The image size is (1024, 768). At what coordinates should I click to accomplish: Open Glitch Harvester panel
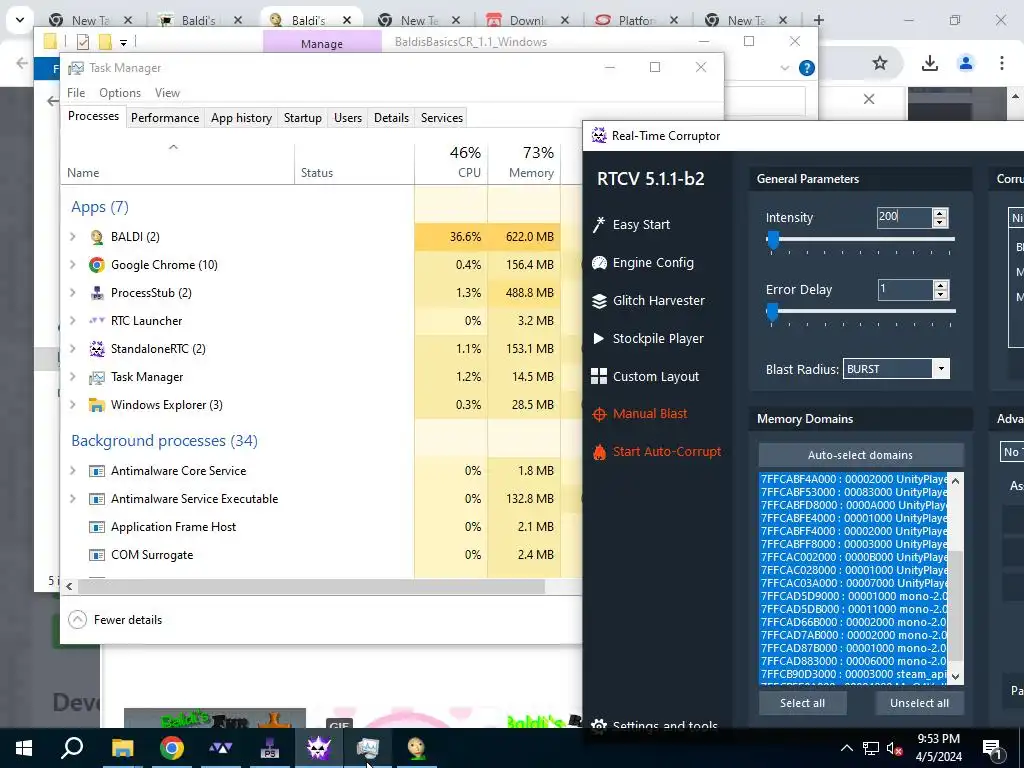click(648, 300)
